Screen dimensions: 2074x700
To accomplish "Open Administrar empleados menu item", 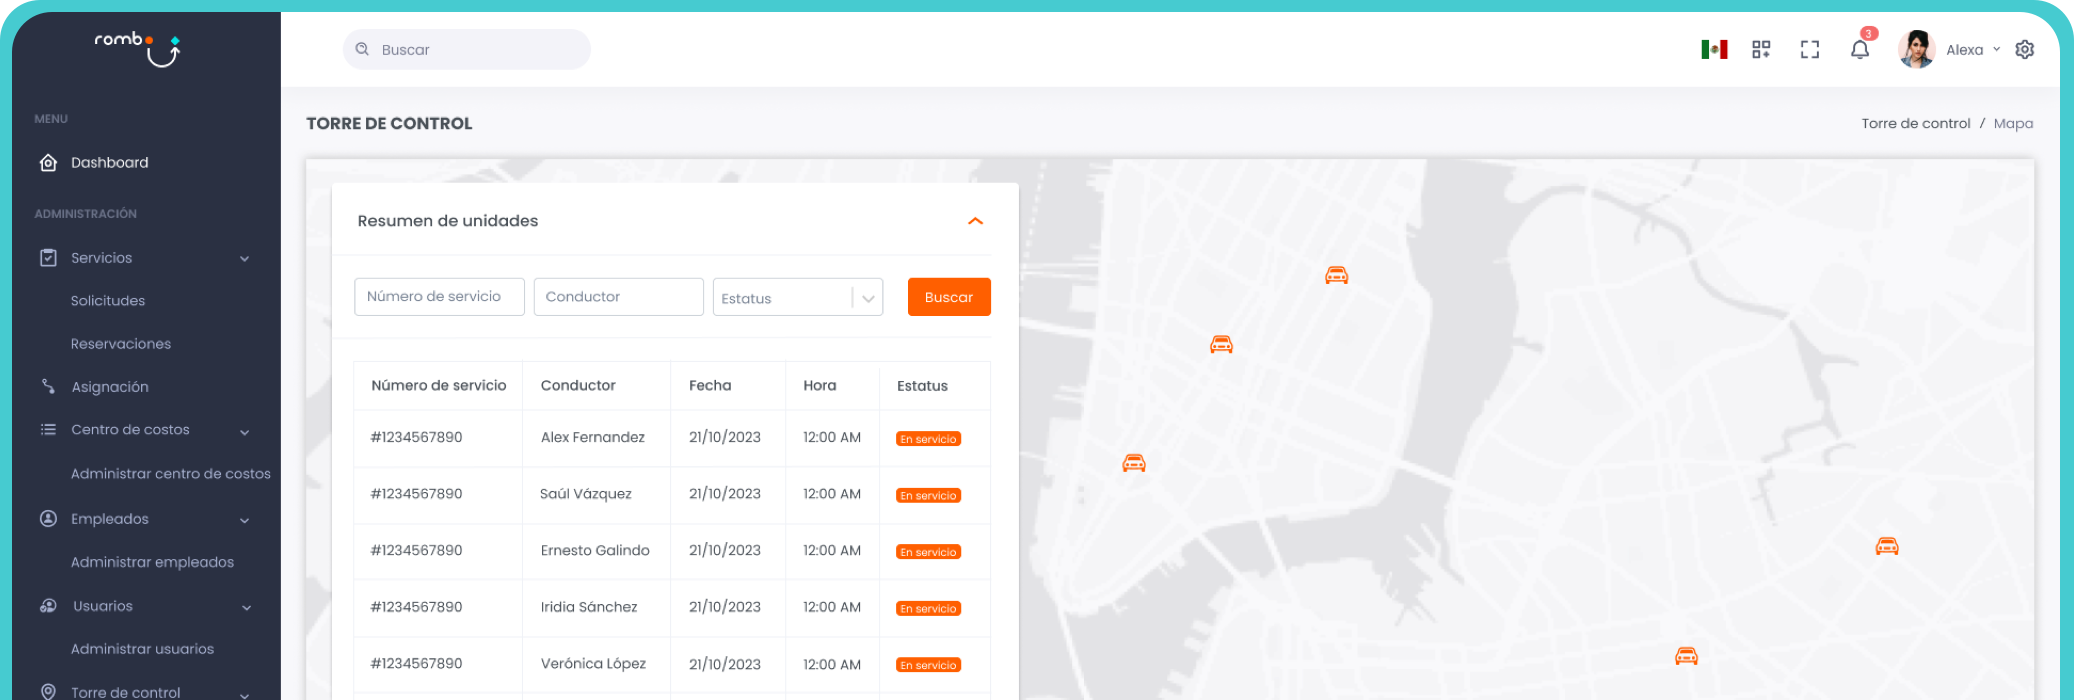I will (152, 562).
